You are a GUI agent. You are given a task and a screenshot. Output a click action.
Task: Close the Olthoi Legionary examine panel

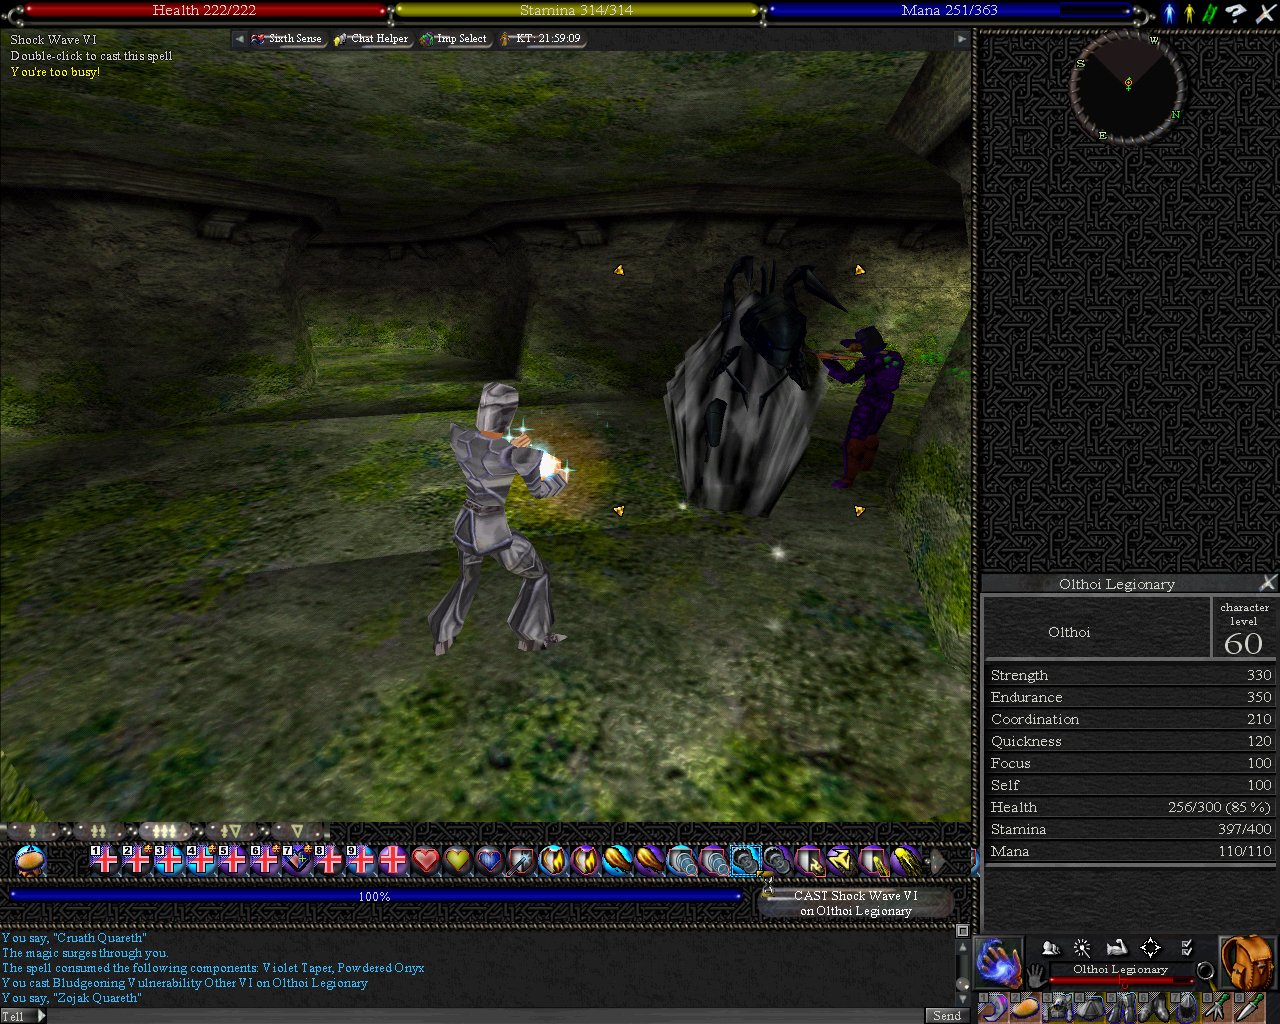click(x=1267, y=583)
